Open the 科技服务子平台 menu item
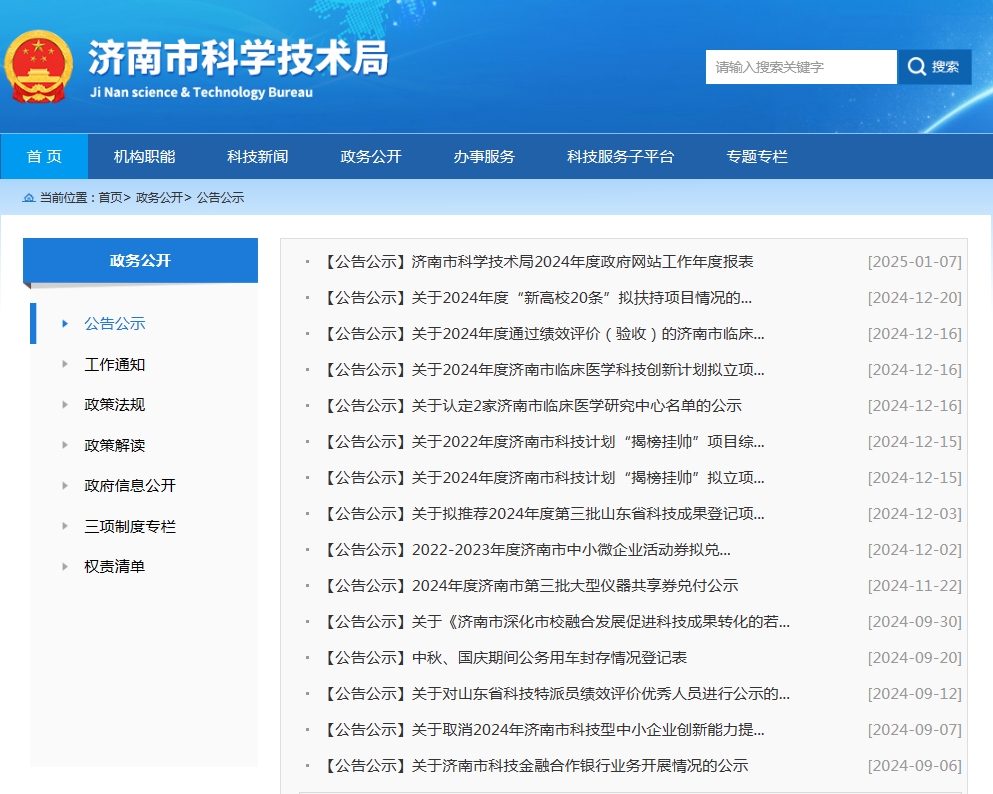The width and height of the screenshot is (993, 794). coord(620,157)
